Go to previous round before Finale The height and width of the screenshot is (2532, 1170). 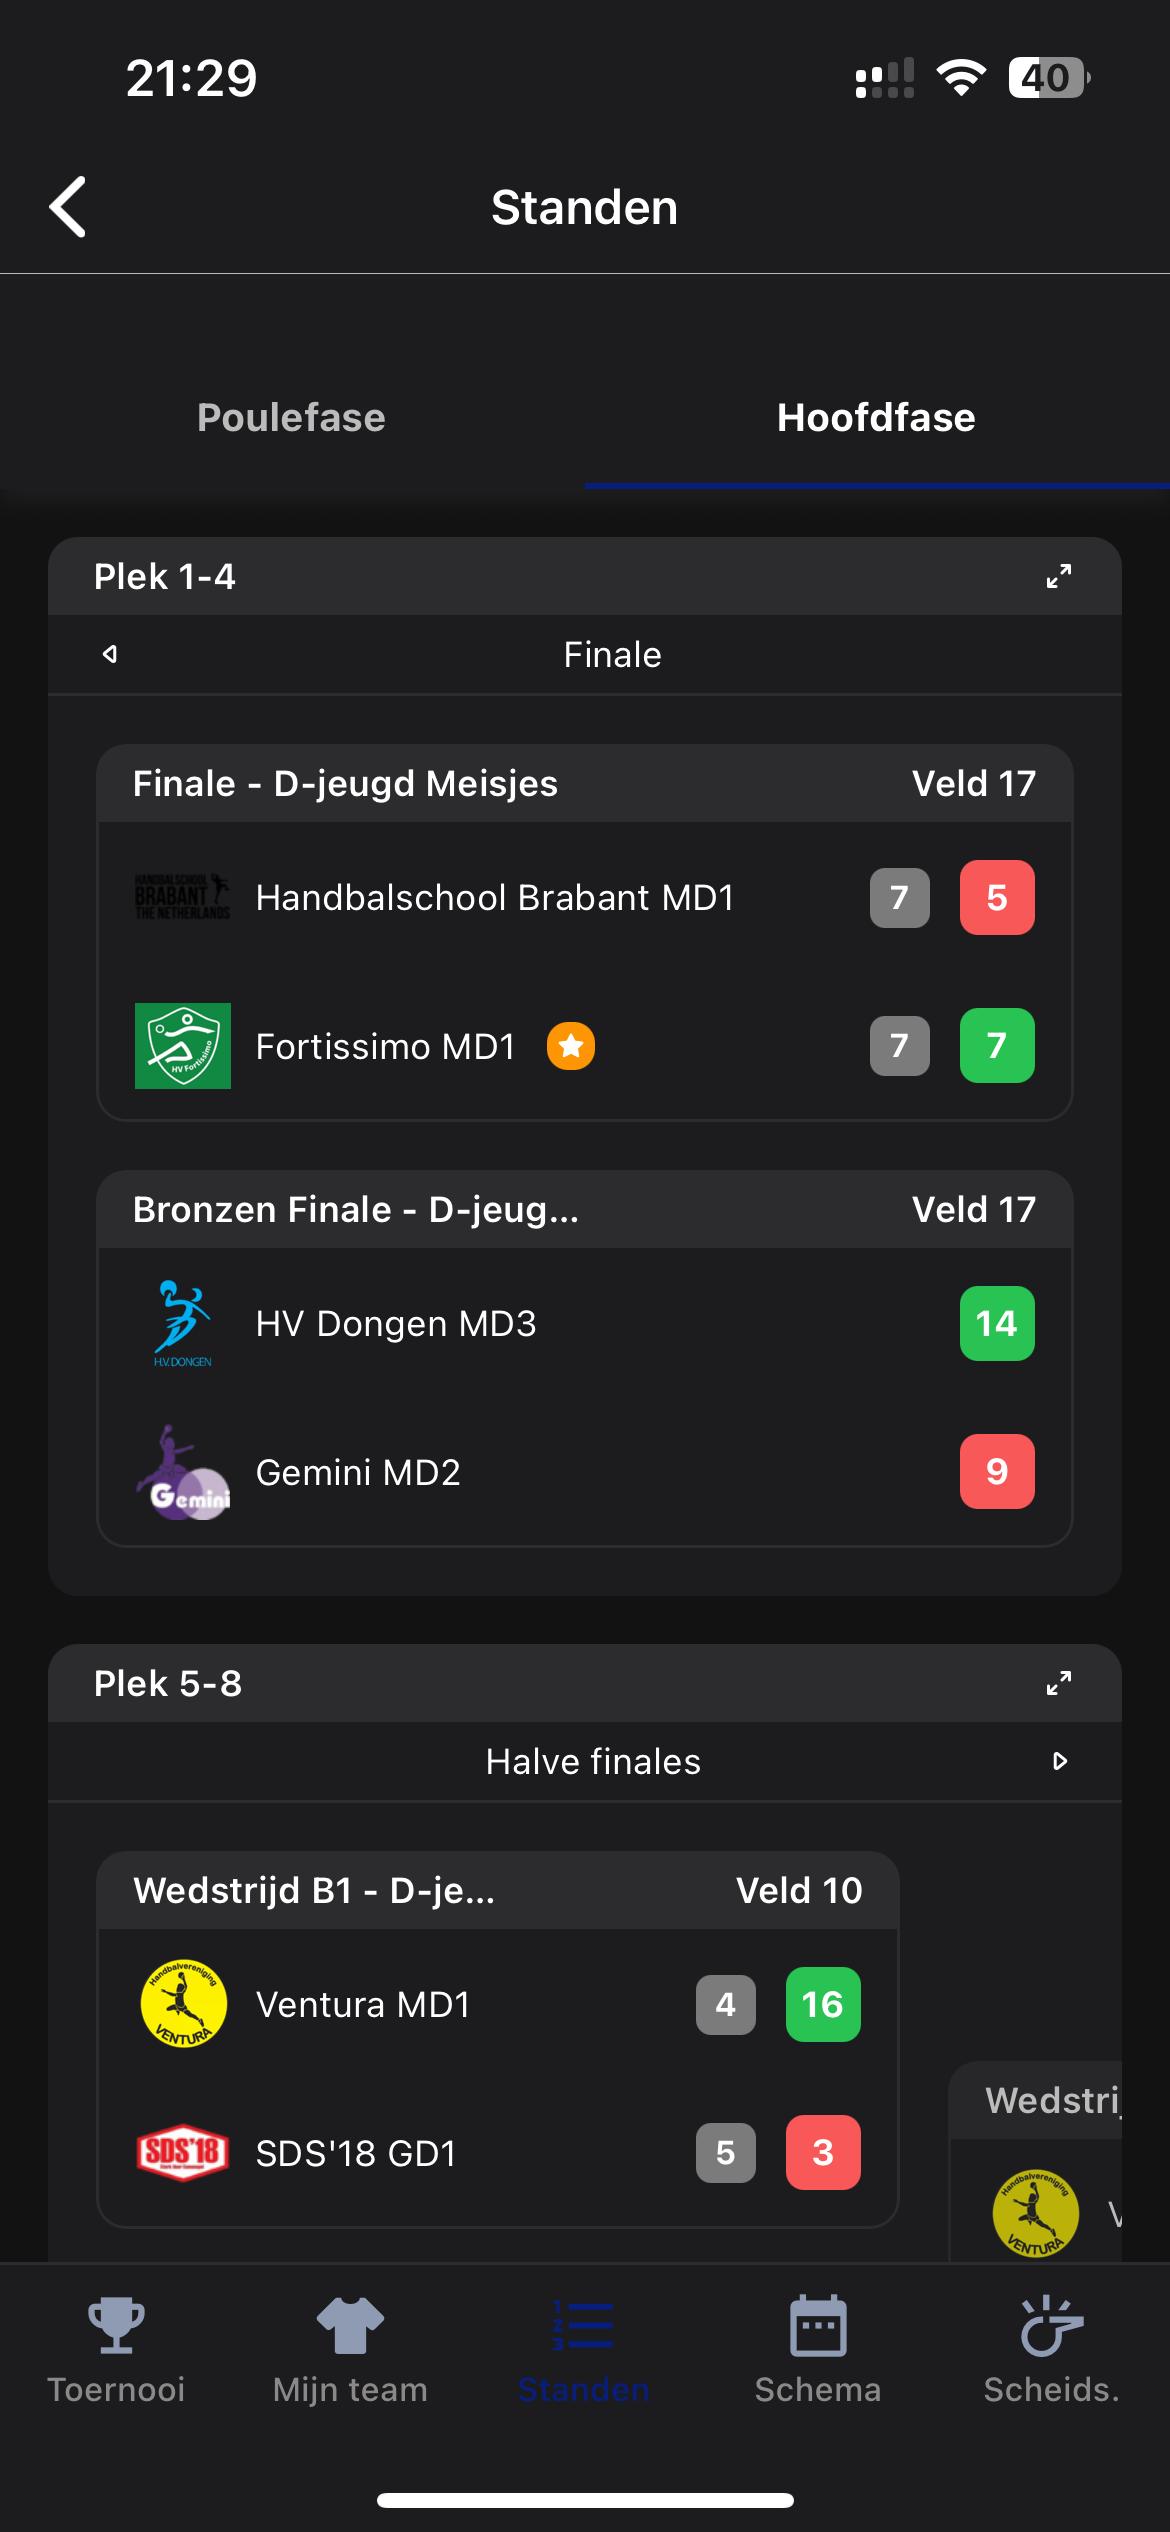pos(110,654)
